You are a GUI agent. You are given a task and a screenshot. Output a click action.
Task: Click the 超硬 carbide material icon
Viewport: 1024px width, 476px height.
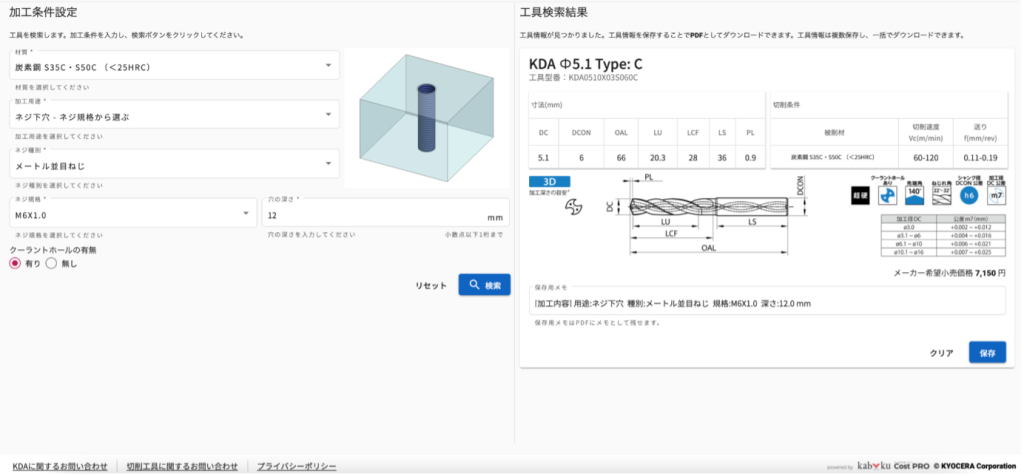859,196
